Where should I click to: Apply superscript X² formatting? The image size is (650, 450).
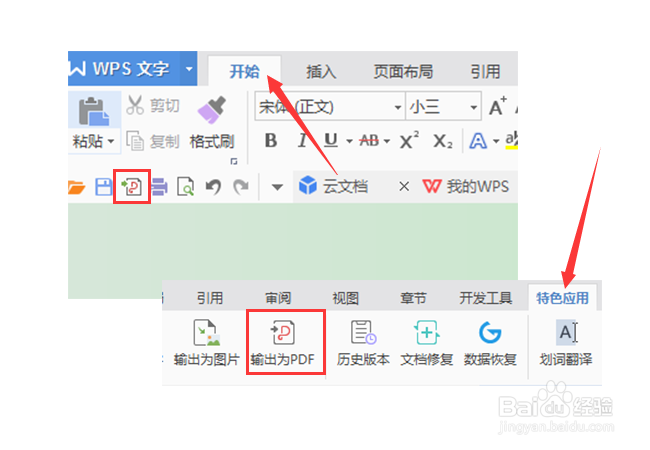point(409,140)
